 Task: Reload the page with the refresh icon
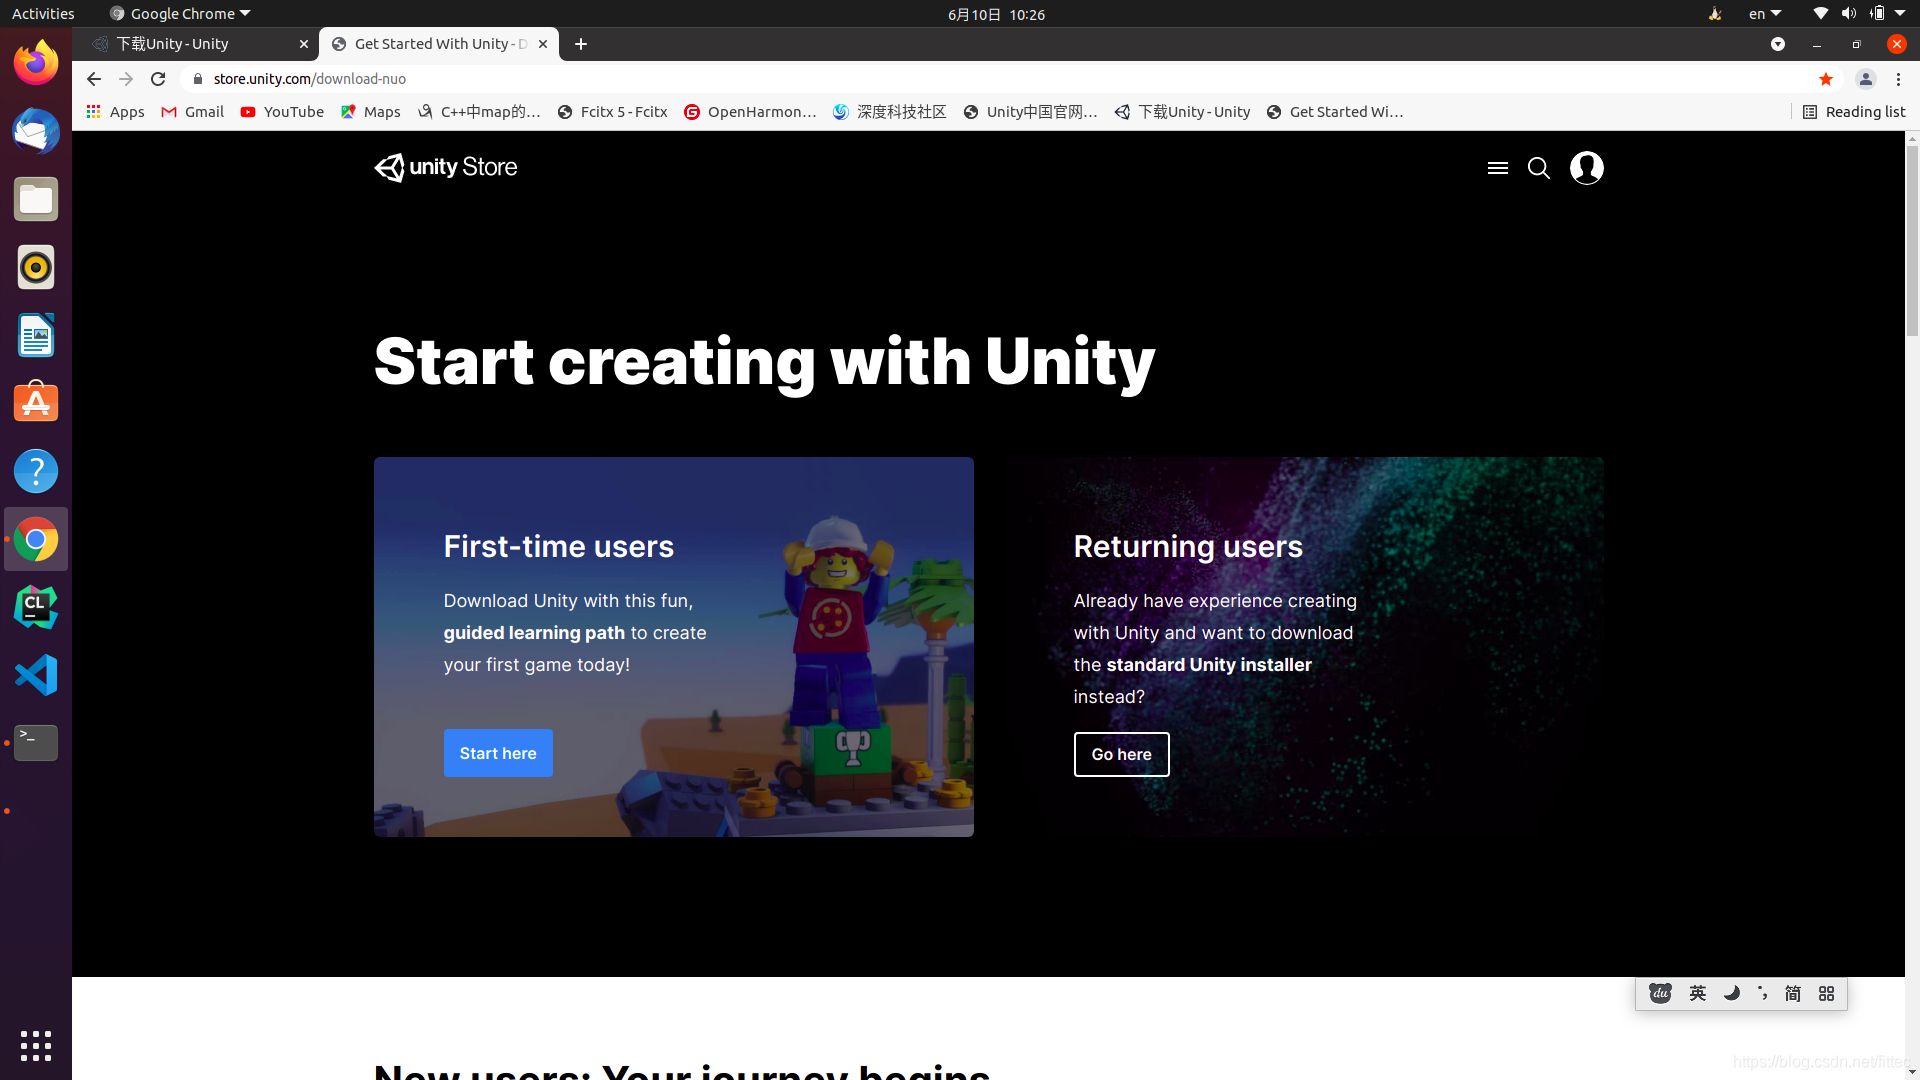click(x=158, y=79)
